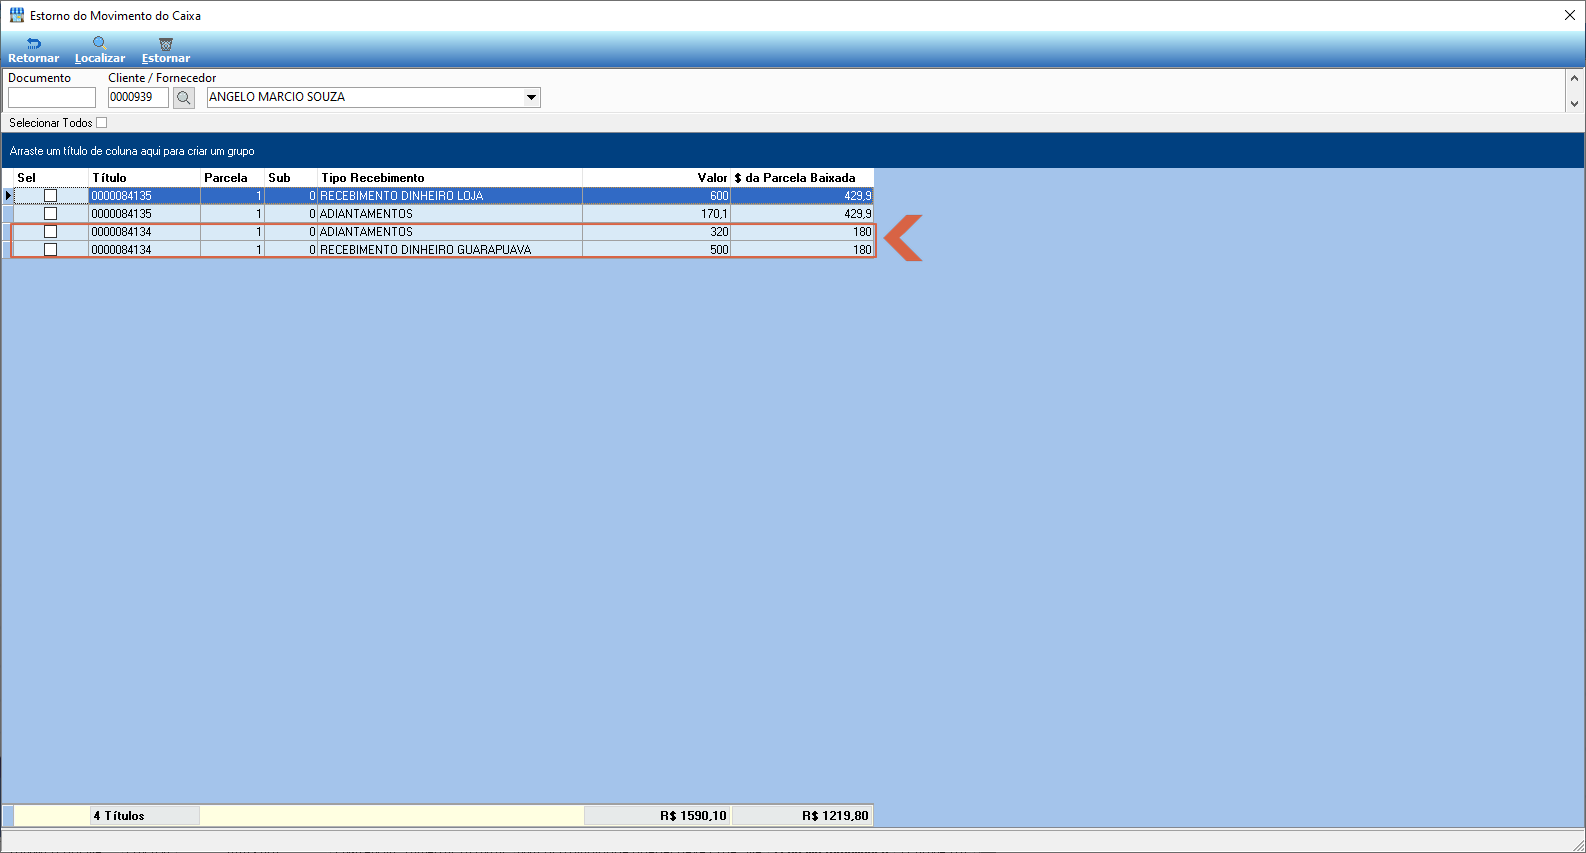
Task: Click the Localizar magnifier toolbar icon
Action: click(x=100, y=43)
